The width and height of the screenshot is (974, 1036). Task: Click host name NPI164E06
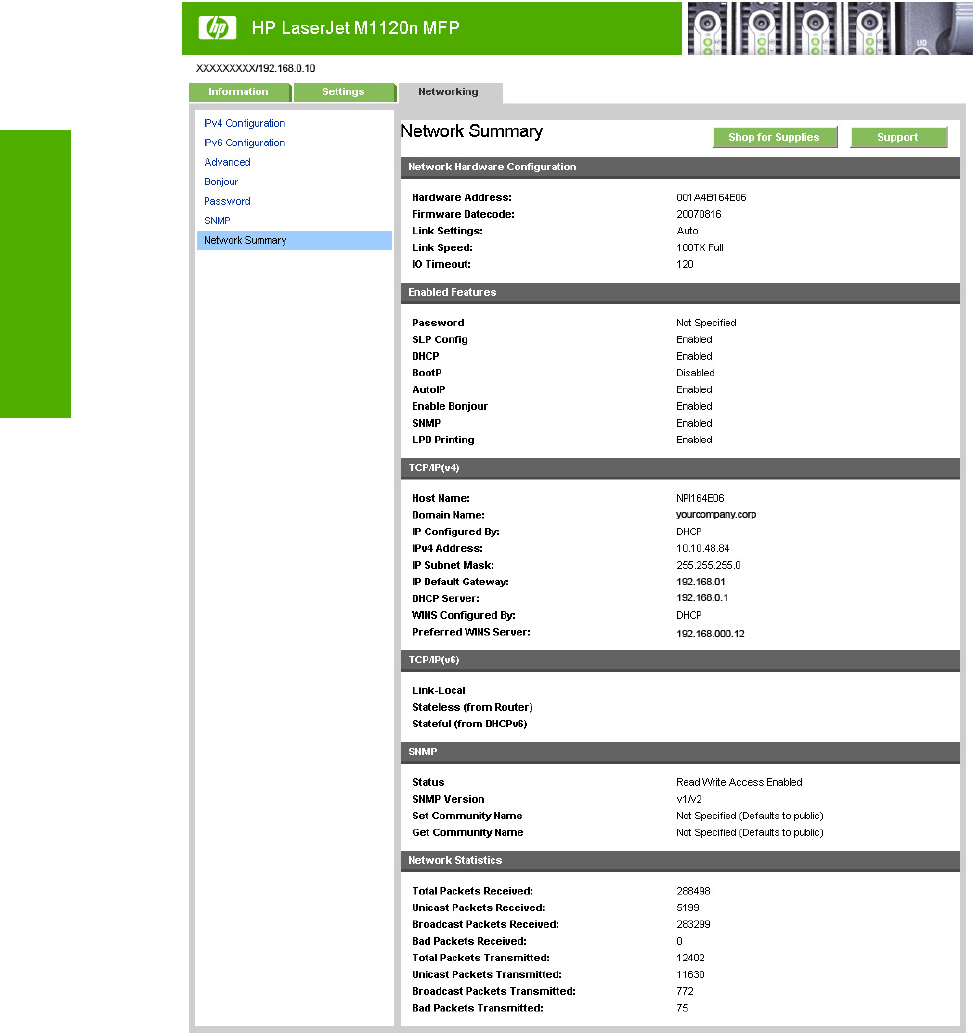700,498
